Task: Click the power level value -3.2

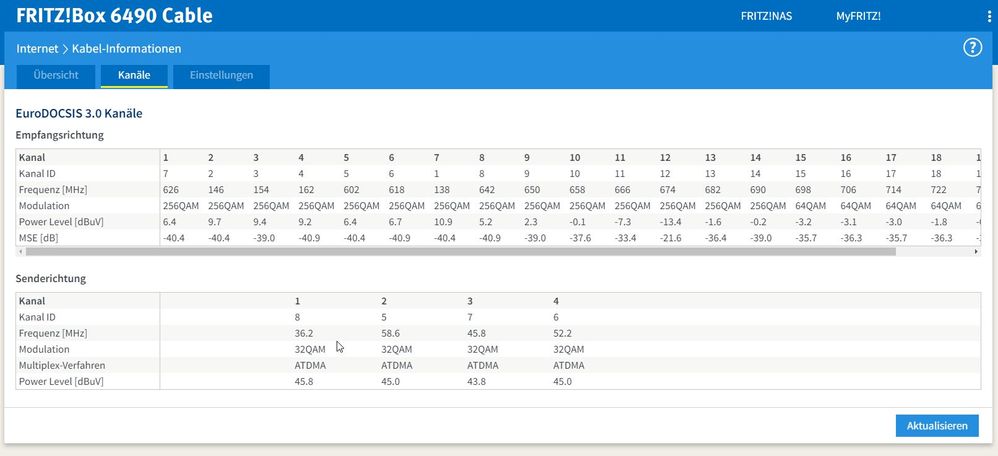Action: 803,222
